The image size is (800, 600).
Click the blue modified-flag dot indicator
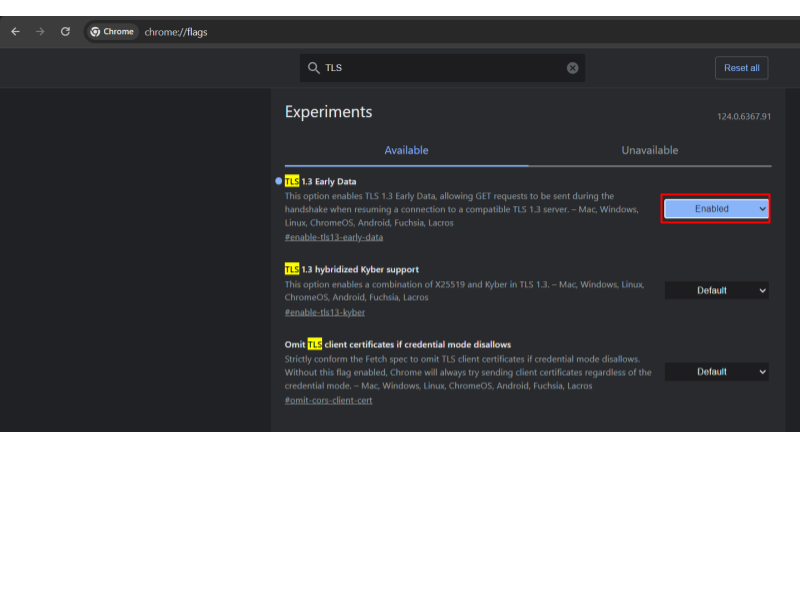278,181
